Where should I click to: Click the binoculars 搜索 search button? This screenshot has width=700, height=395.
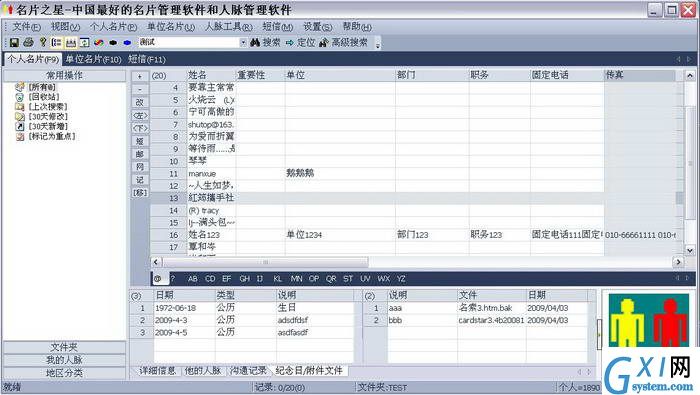click(265, 42)
